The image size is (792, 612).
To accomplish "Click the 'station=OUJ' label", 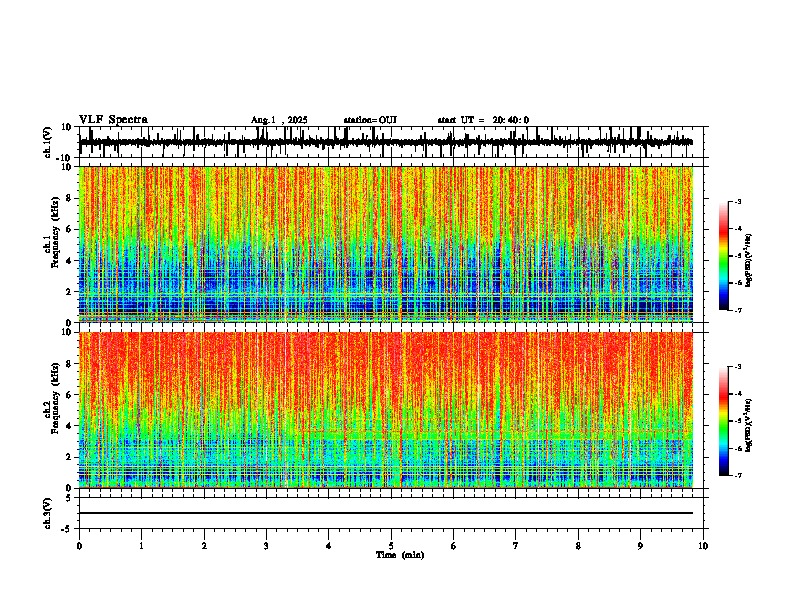I will coord(370,120).
